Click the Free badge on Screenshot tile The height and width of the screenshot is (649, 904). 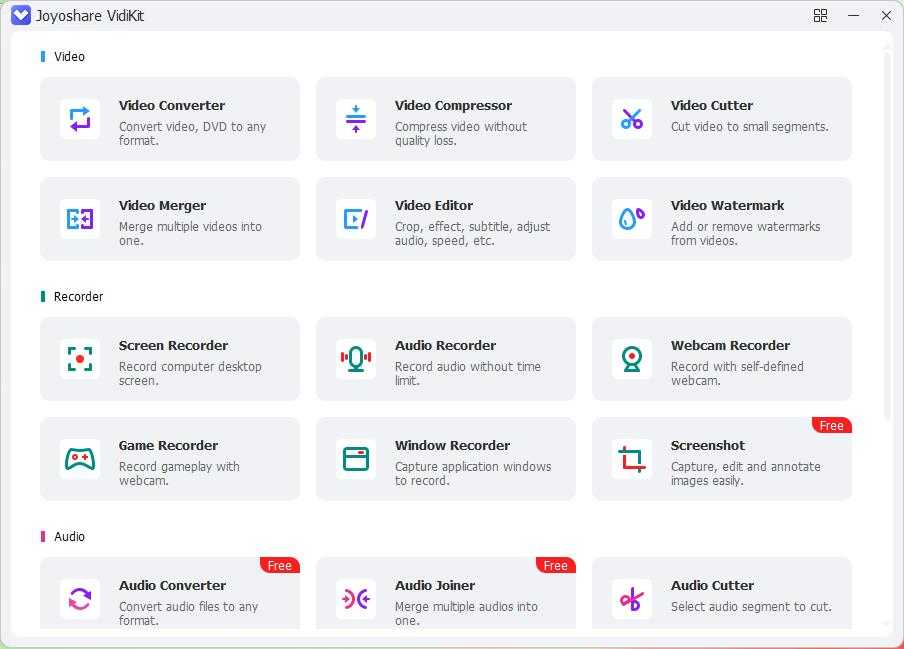pyautogui.click(x=831, y=425)
